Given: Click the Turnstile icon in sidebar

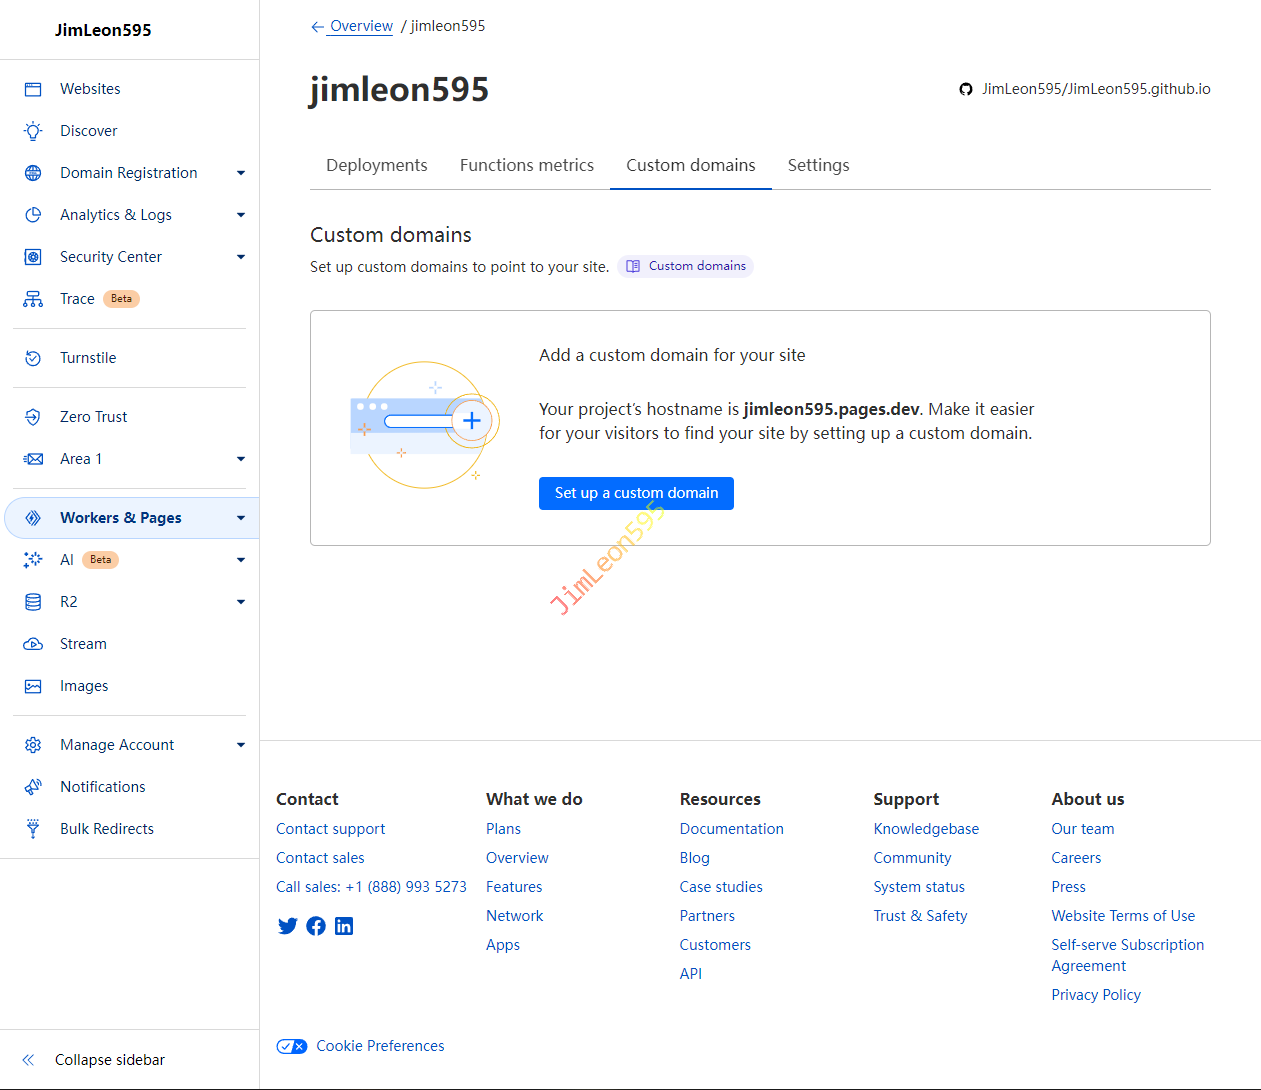Looking at the screenshot, I should (33, 358).
